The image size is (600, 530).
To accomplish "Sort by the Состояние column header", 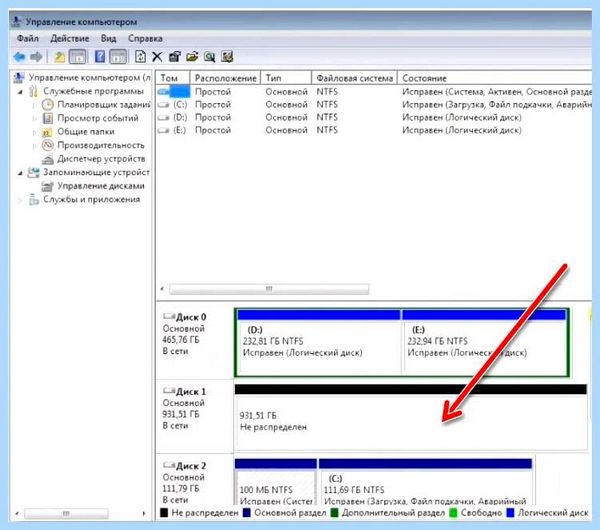I will point(495,78).
